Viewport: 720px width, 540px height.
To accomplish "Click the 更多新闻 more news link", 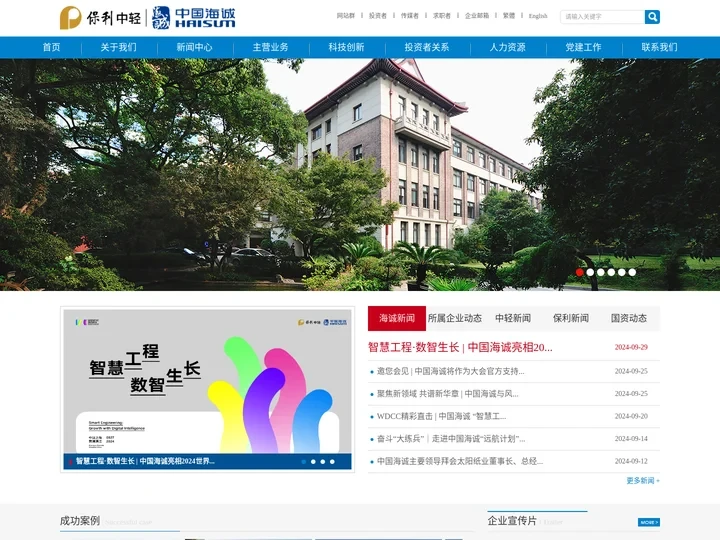I will click(643, 481).
